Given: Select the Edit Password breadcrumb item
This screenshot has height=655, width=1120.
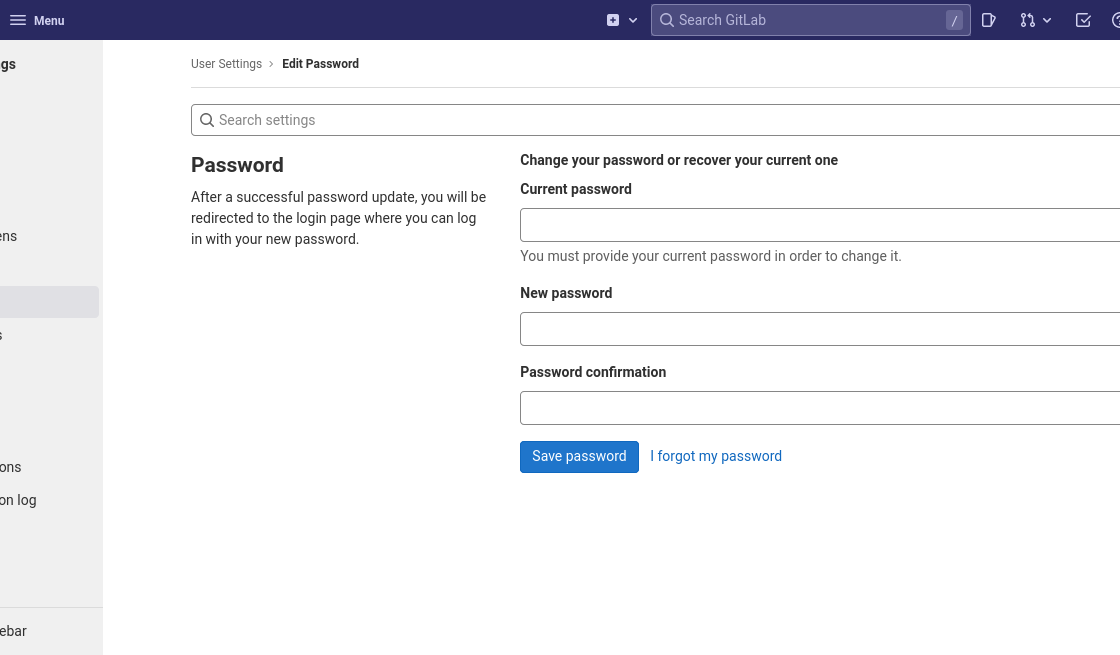Looking at the screenshot, I should [320, 63].
